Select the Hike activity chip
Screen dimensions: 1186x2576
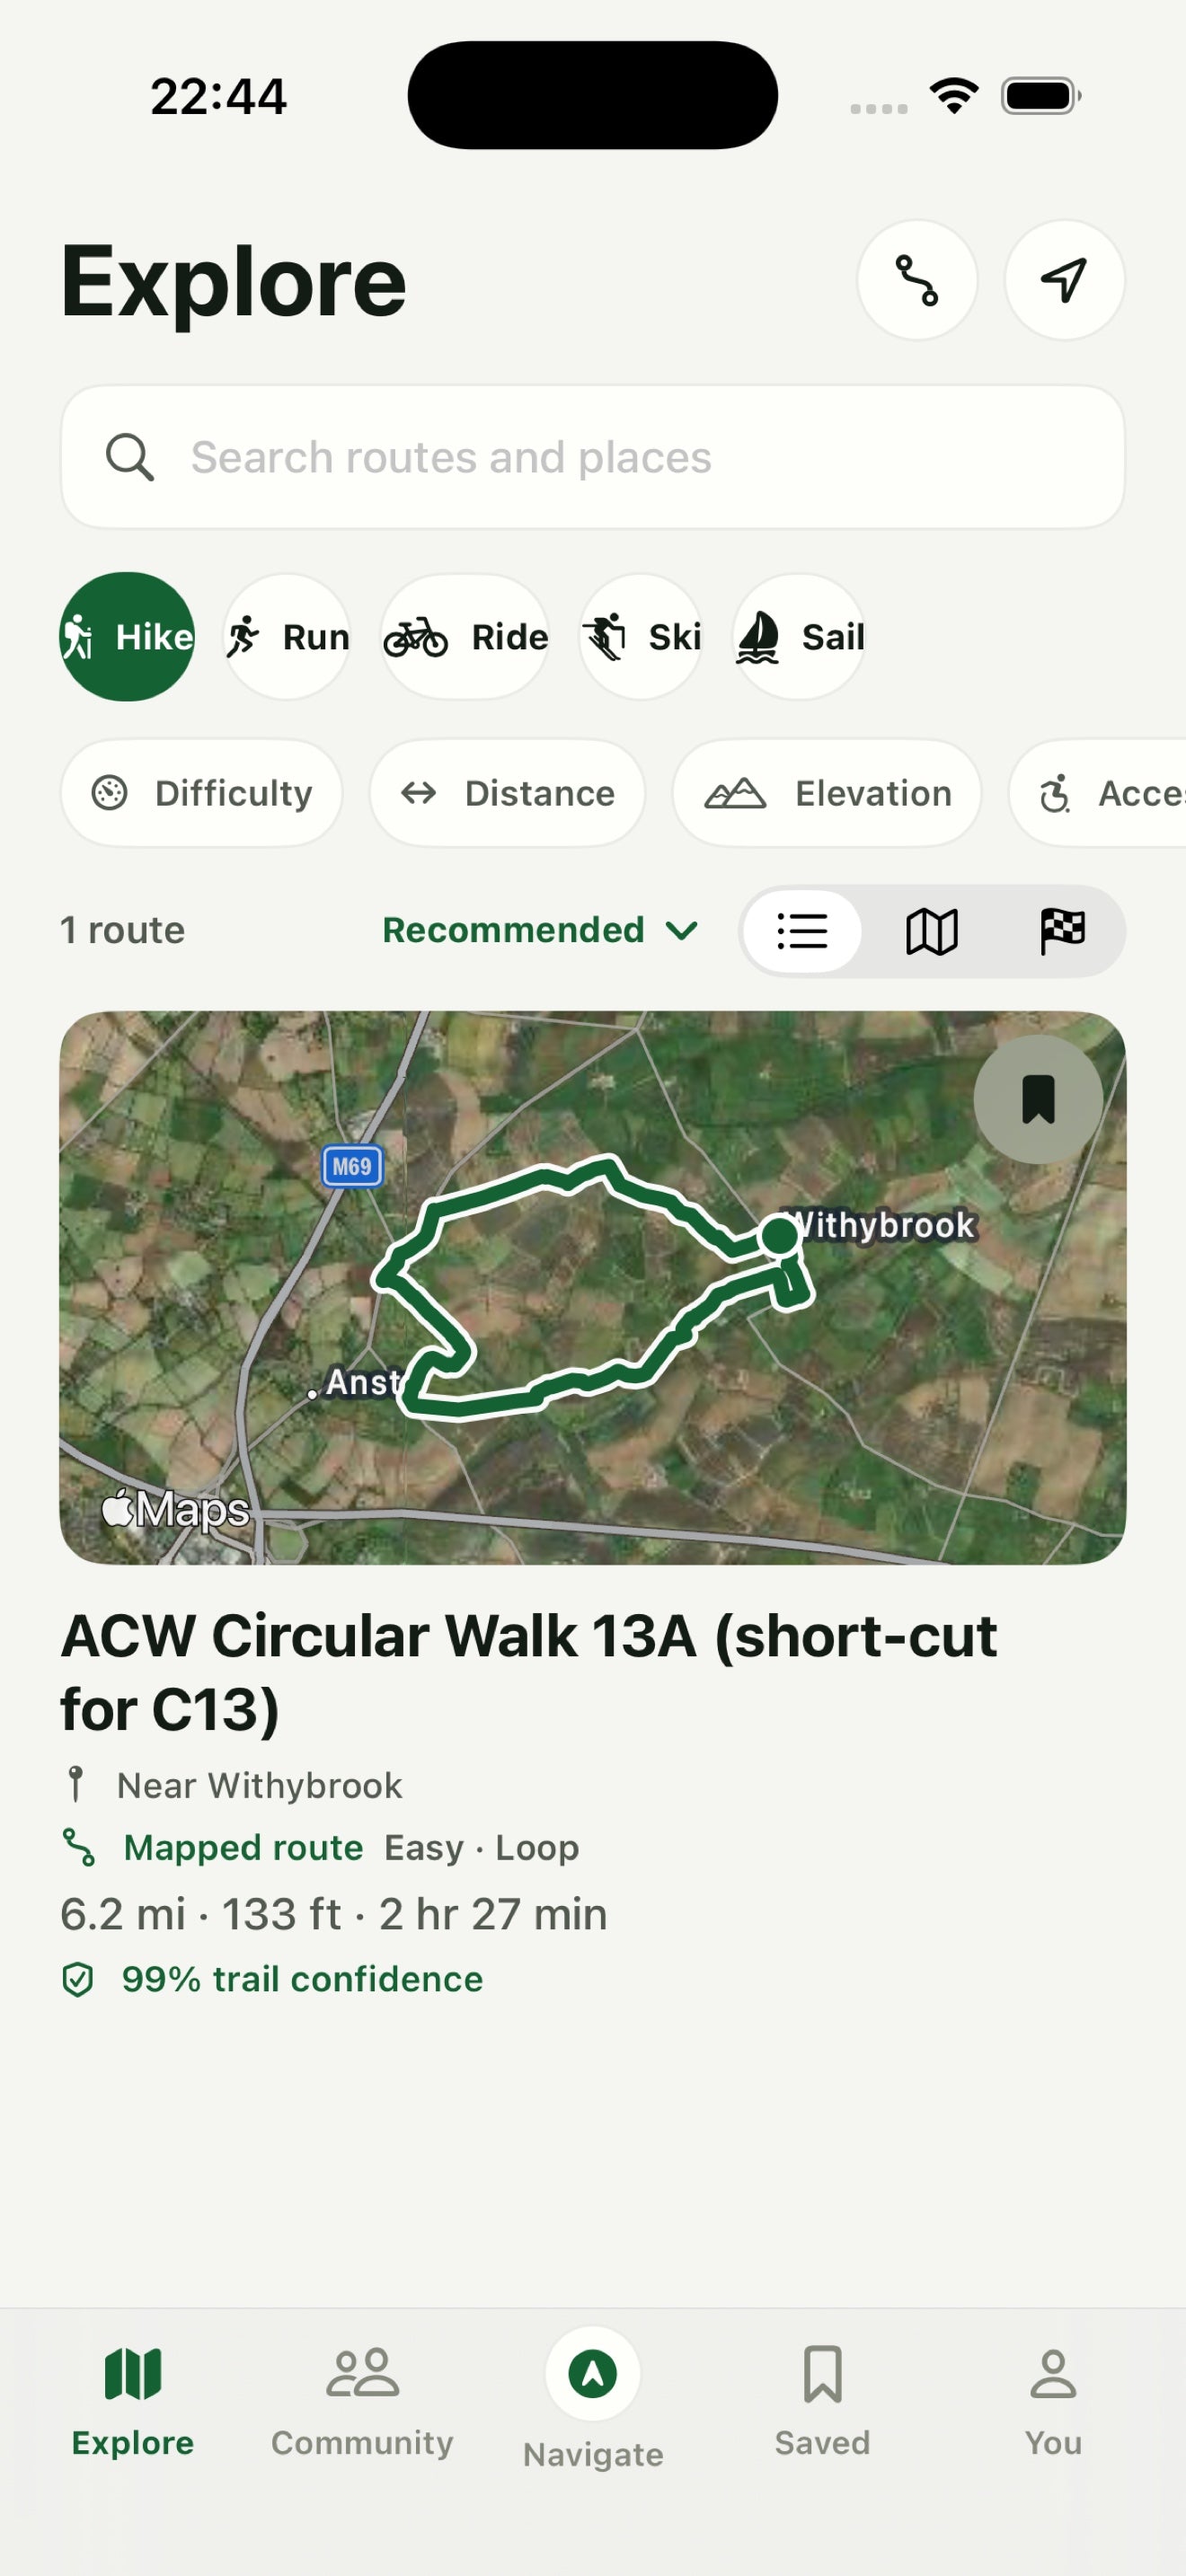click(127, 637)
